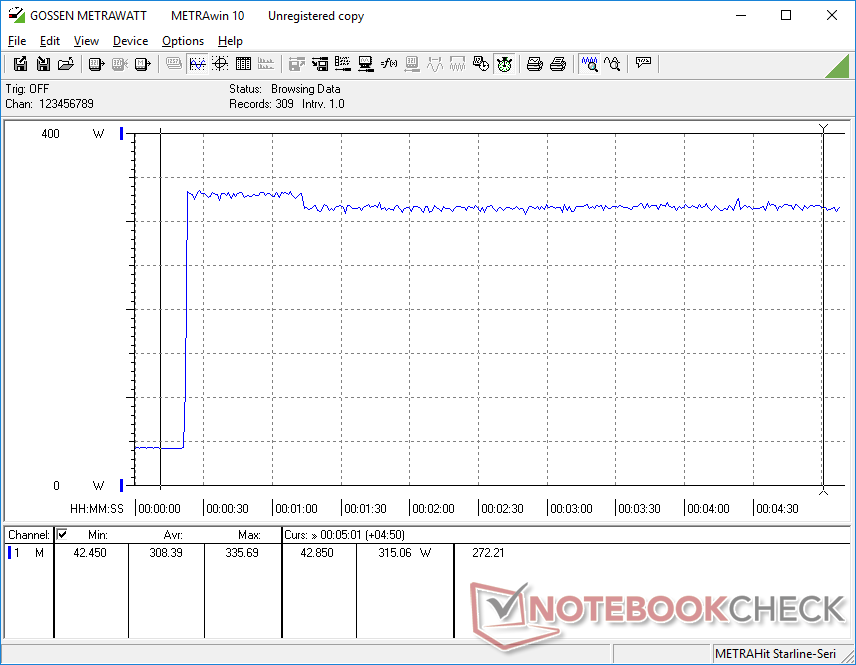Click the greyed-out bar chart view icon

click(x=266, y=64)
